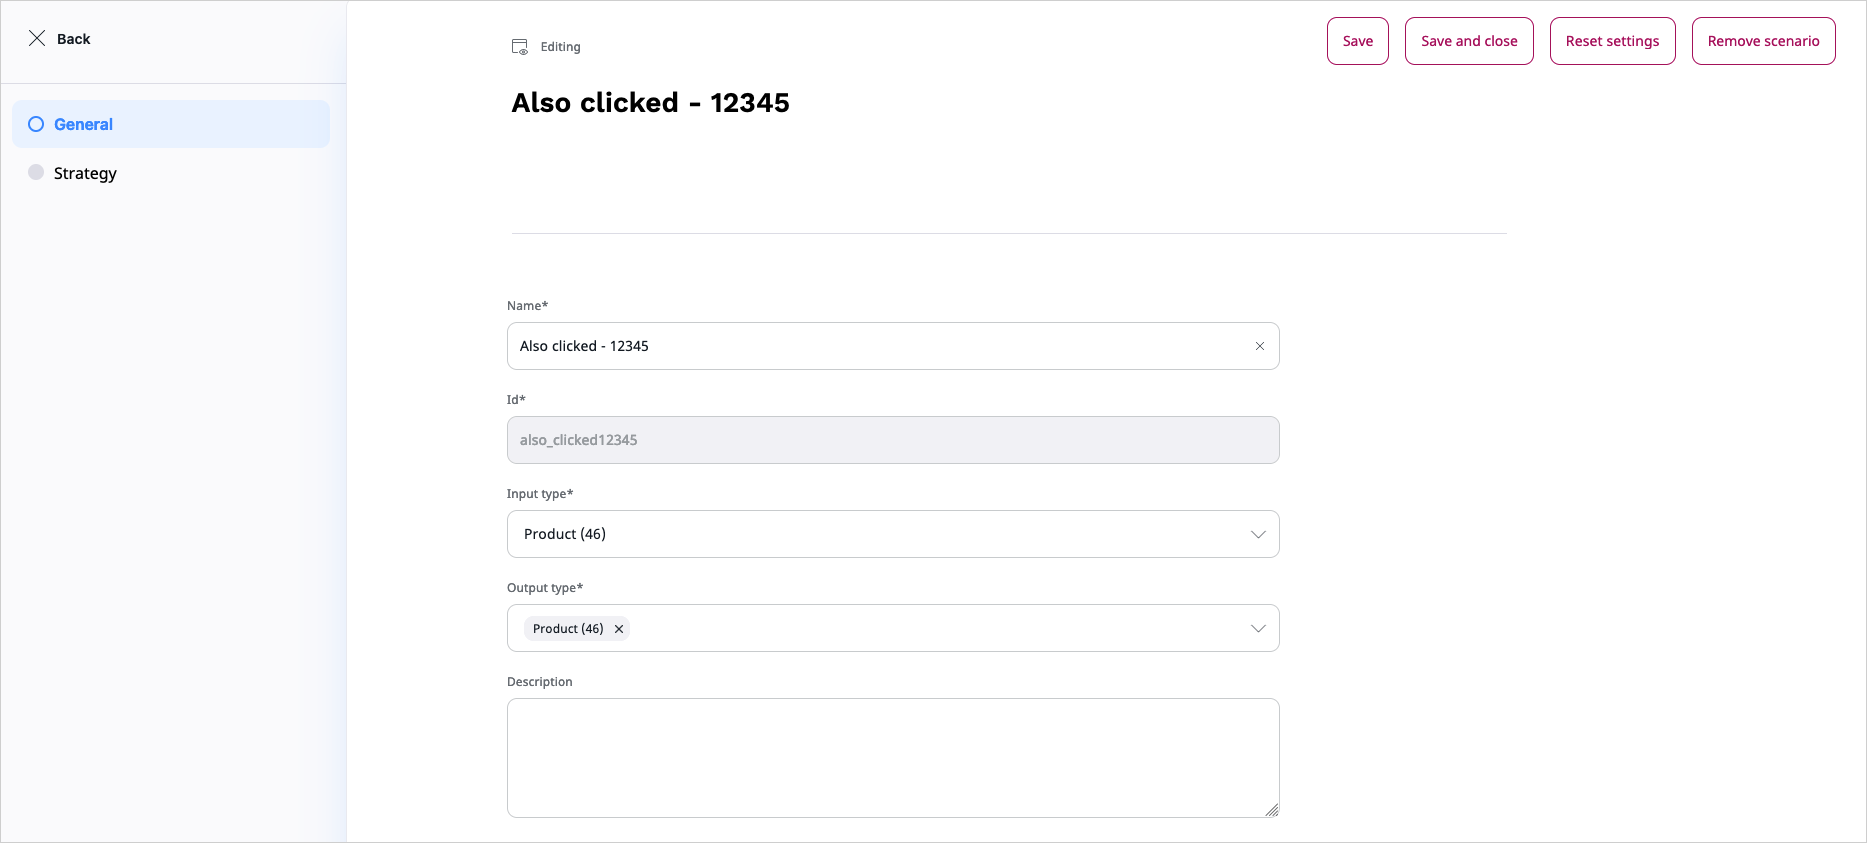
Task: Remove the Product (46) output tag
Action: pyautogui.click(x=619, y=629)
